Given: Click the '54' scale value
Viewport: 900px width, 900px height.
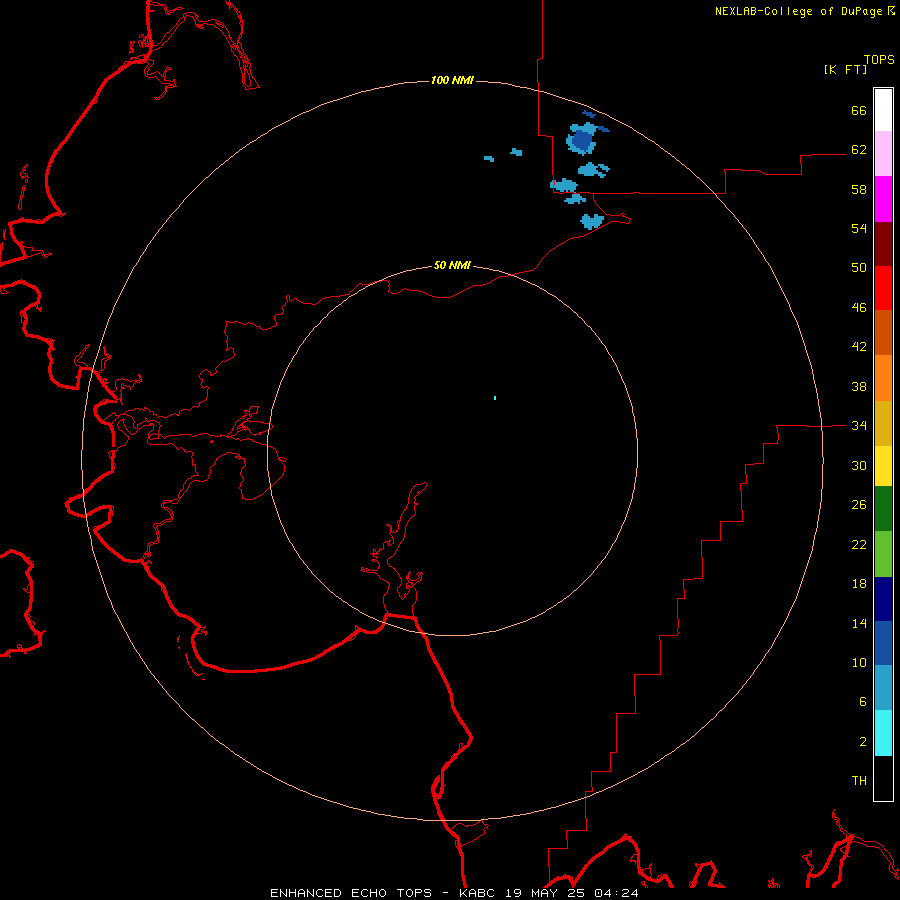Looking at the screenshot, I should [859, 228].
